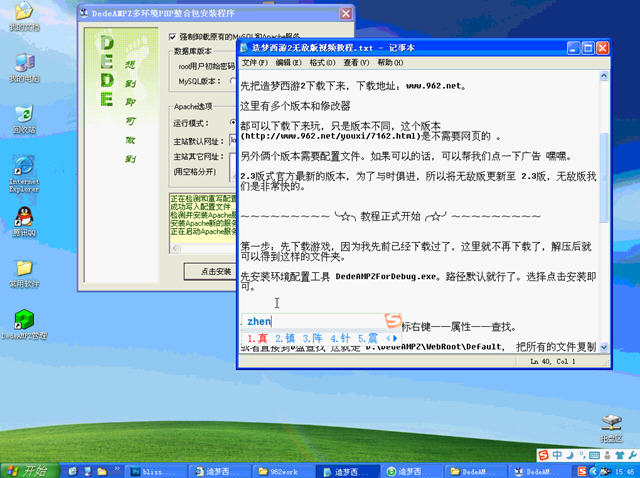Click the DedeAMPZ installer title bar icon
Screen dimensions: 640x478
click(84, 13)
